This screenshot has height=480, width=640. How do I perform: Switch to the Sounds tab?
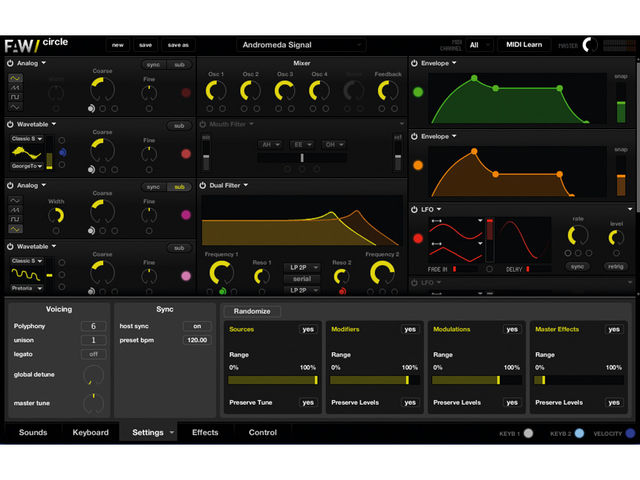point(33,432)
